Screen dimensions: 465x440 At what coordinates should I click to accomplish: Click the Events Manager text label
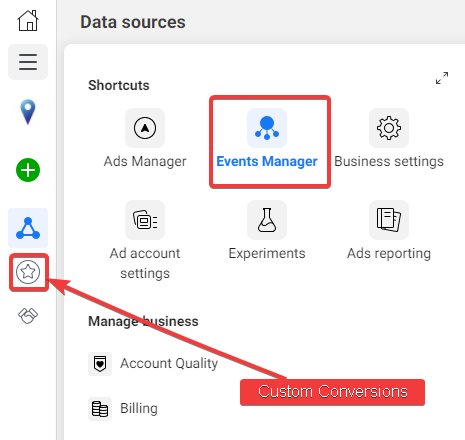click(267, 161)
